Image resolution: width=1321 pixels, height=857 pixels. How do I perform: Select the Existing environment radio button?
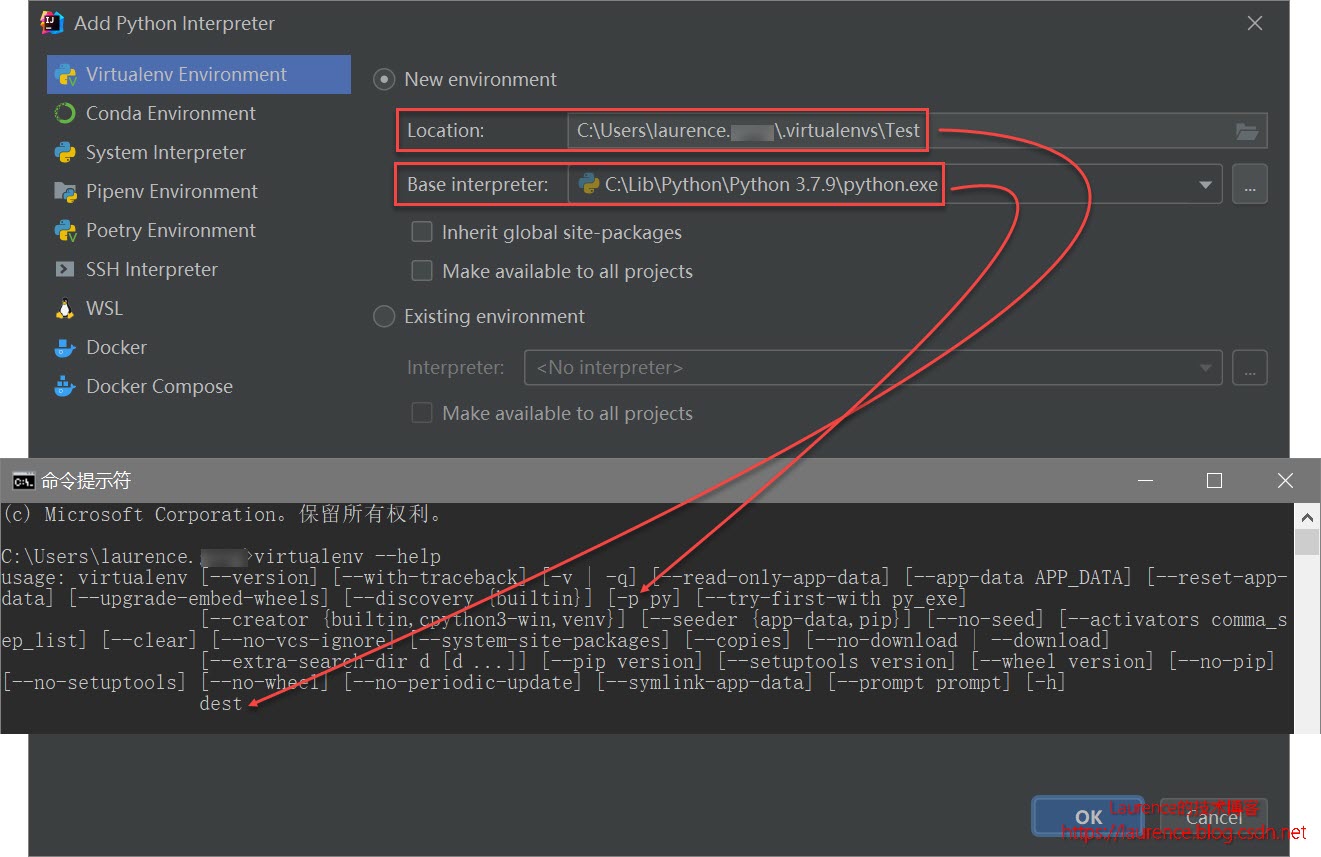[384, 317]
